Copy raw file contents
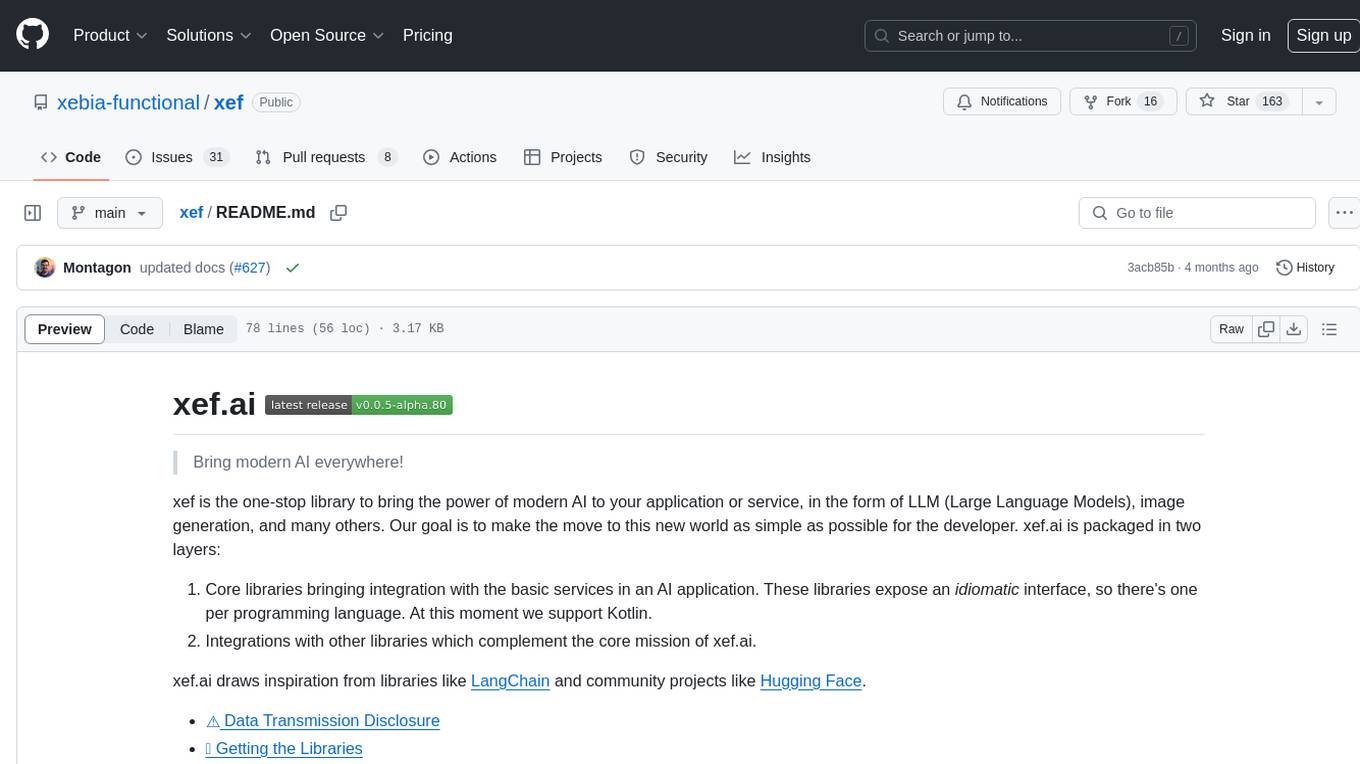Screen dimensions: 1360x764 1267,329
